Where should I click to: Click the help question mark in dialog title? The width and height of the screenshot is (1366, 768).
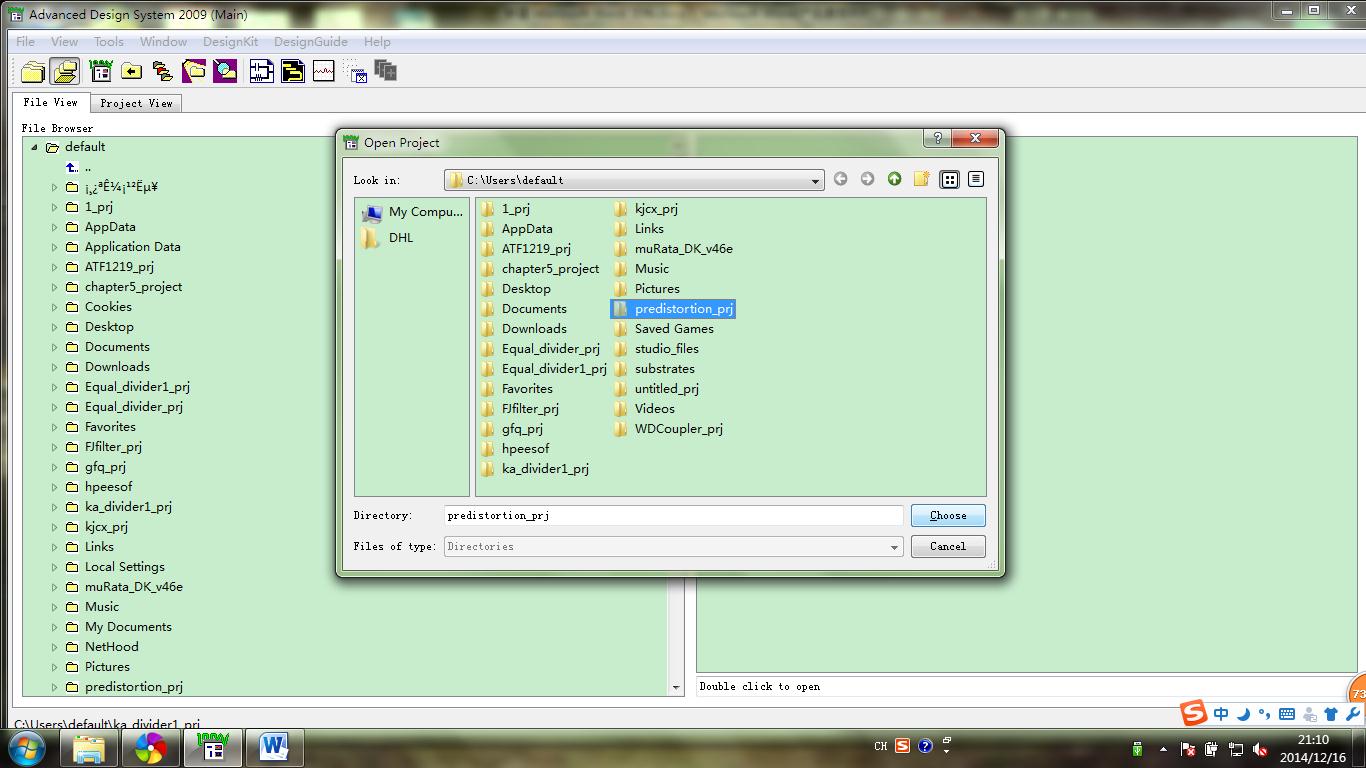pos(937,138)
